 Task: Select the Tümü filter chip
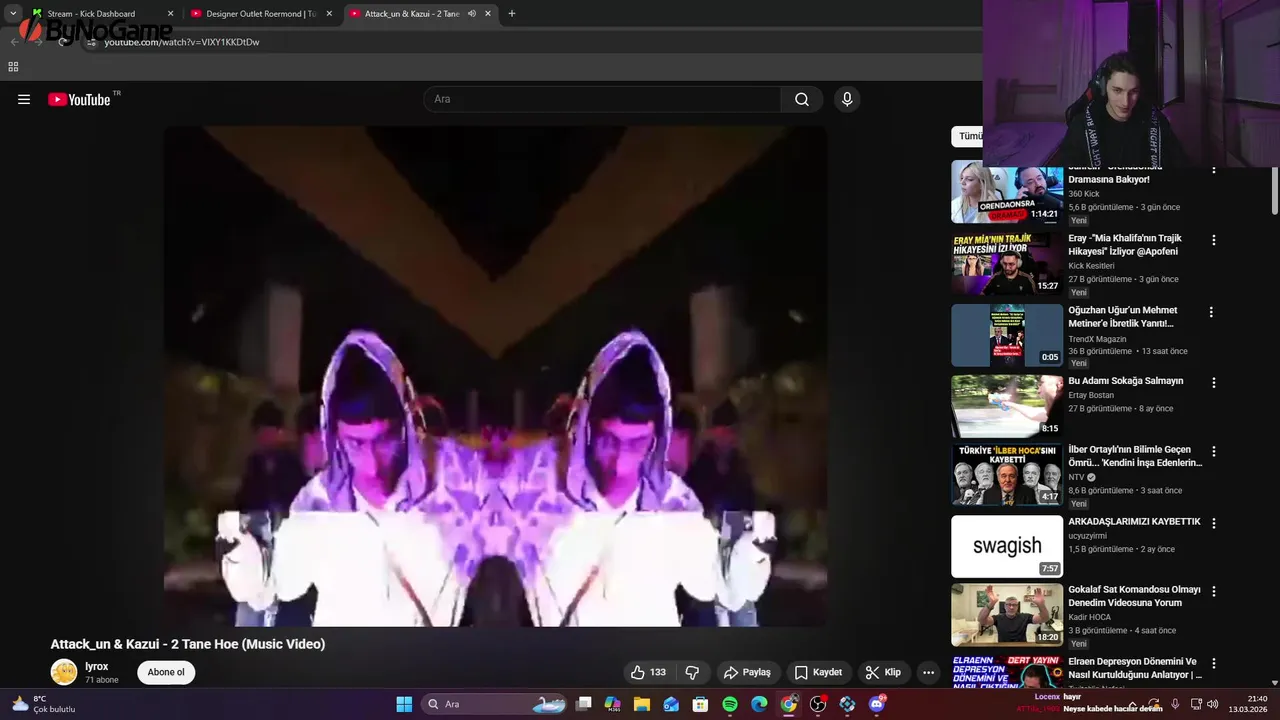click(x=968, y=136)
